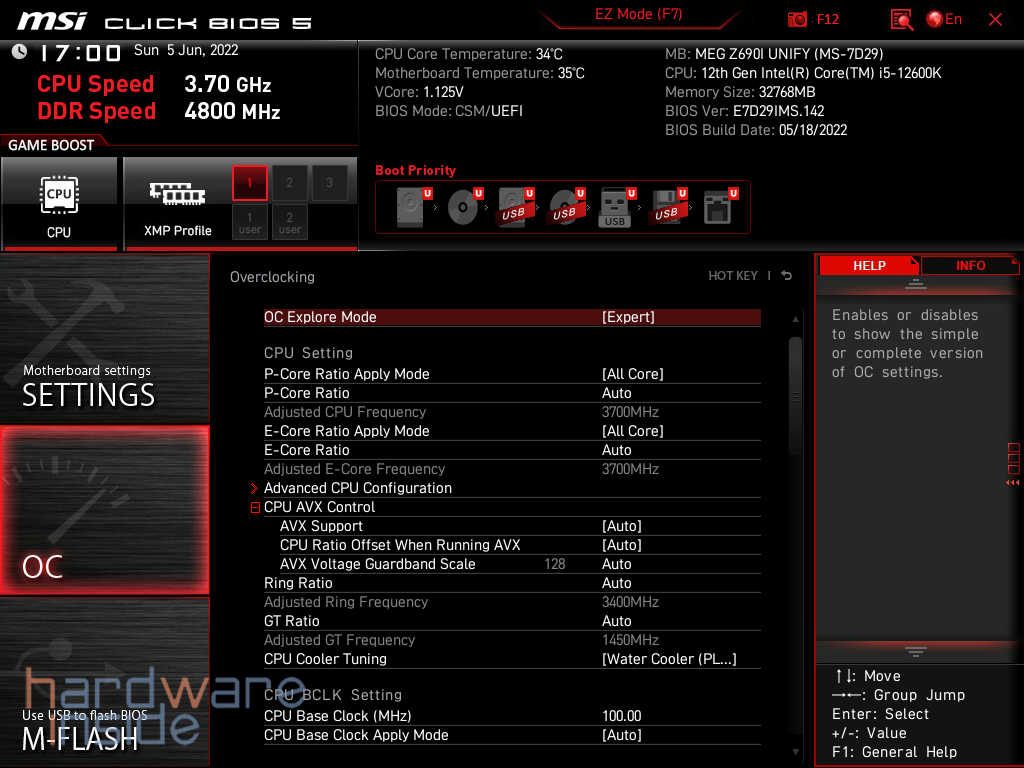Image resolution: width=1024 pixels, height=768 pixels.
Task: Select the CPU overclocking icon
Action: point(59,196)
